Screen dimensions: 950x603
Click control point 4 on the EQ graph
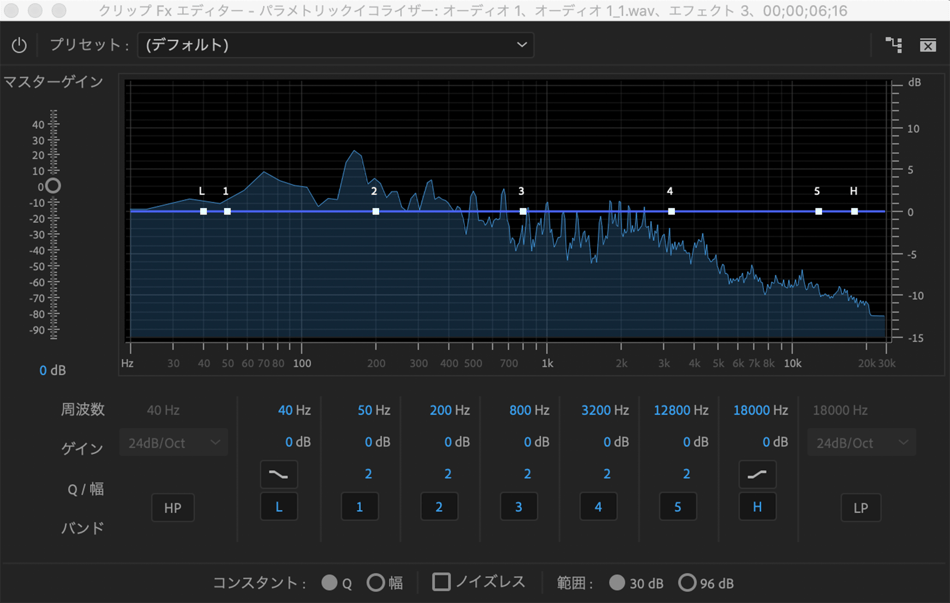click(x=671, y=211)
